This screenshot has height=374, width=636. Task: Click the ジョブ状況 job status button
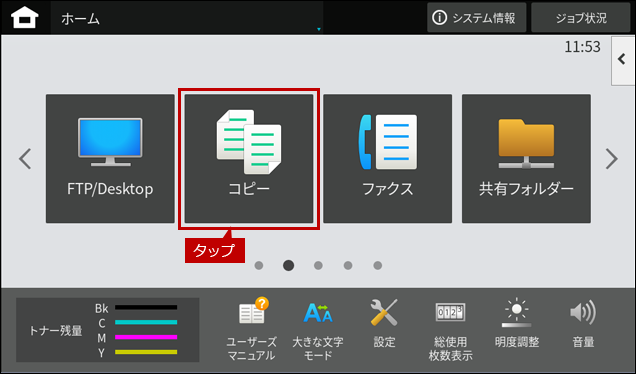[x=581, y=18]
